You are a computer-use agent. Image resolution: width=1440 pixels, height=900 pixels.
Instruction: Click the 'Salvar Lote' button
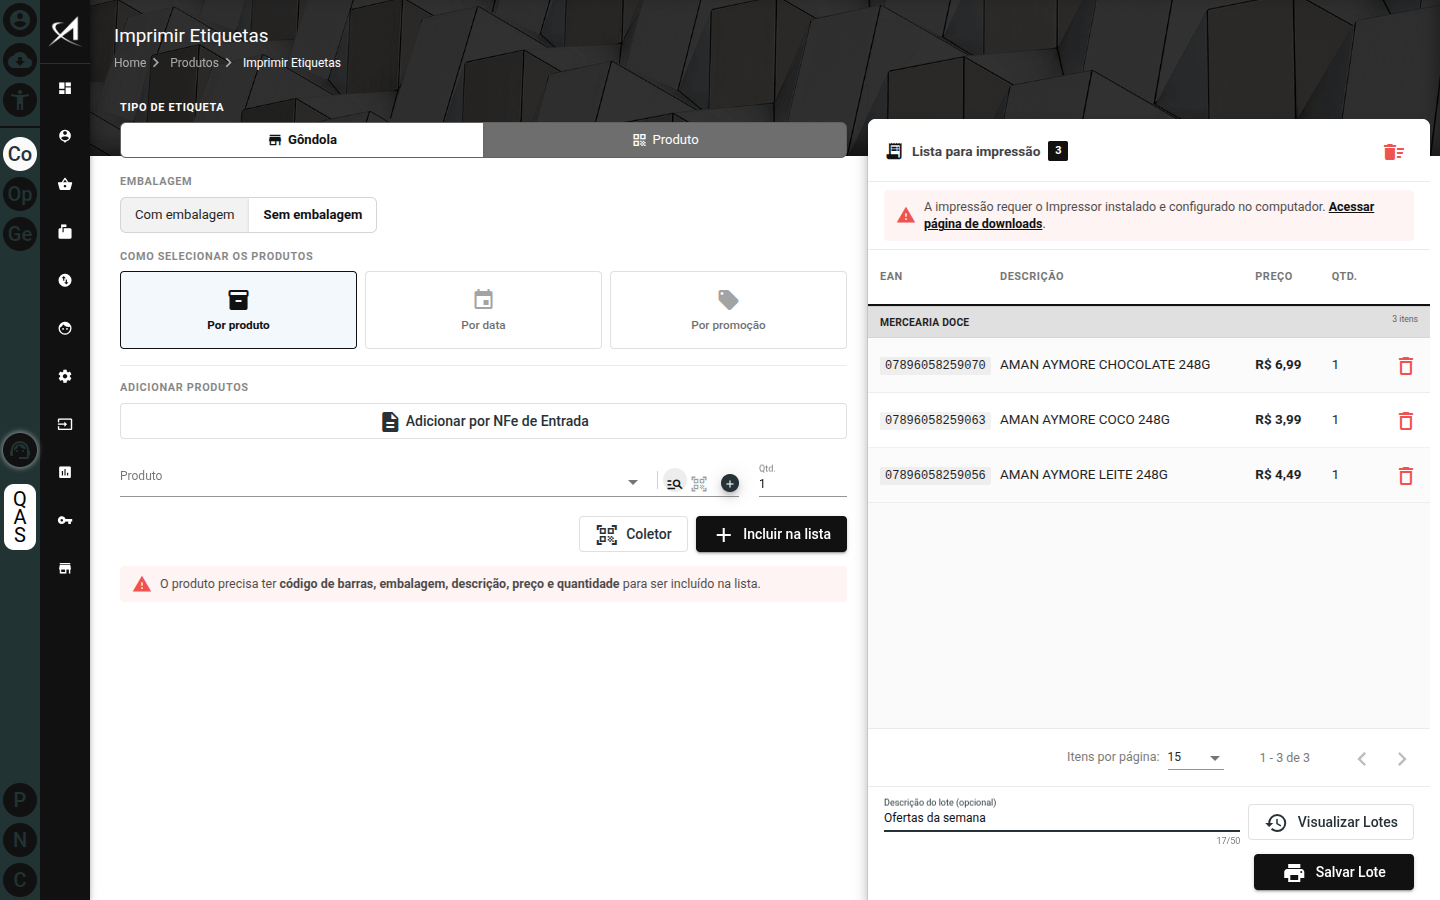pyautogui.click(x=1334, y=872)
